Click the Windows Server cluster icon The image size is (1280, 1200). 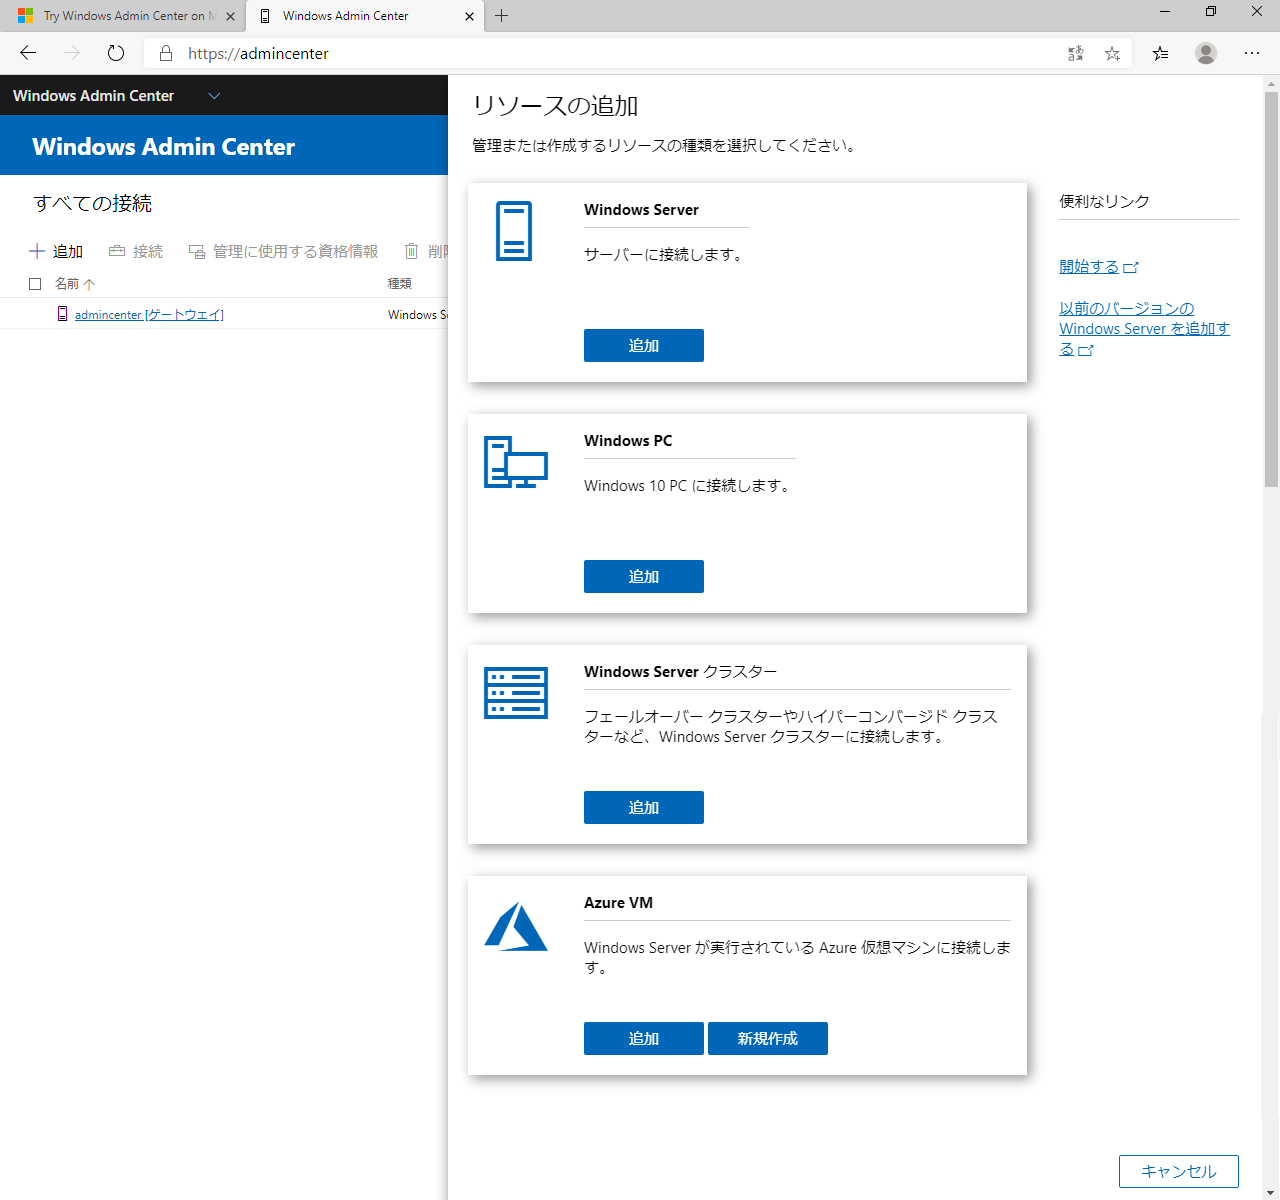(516, 693)
